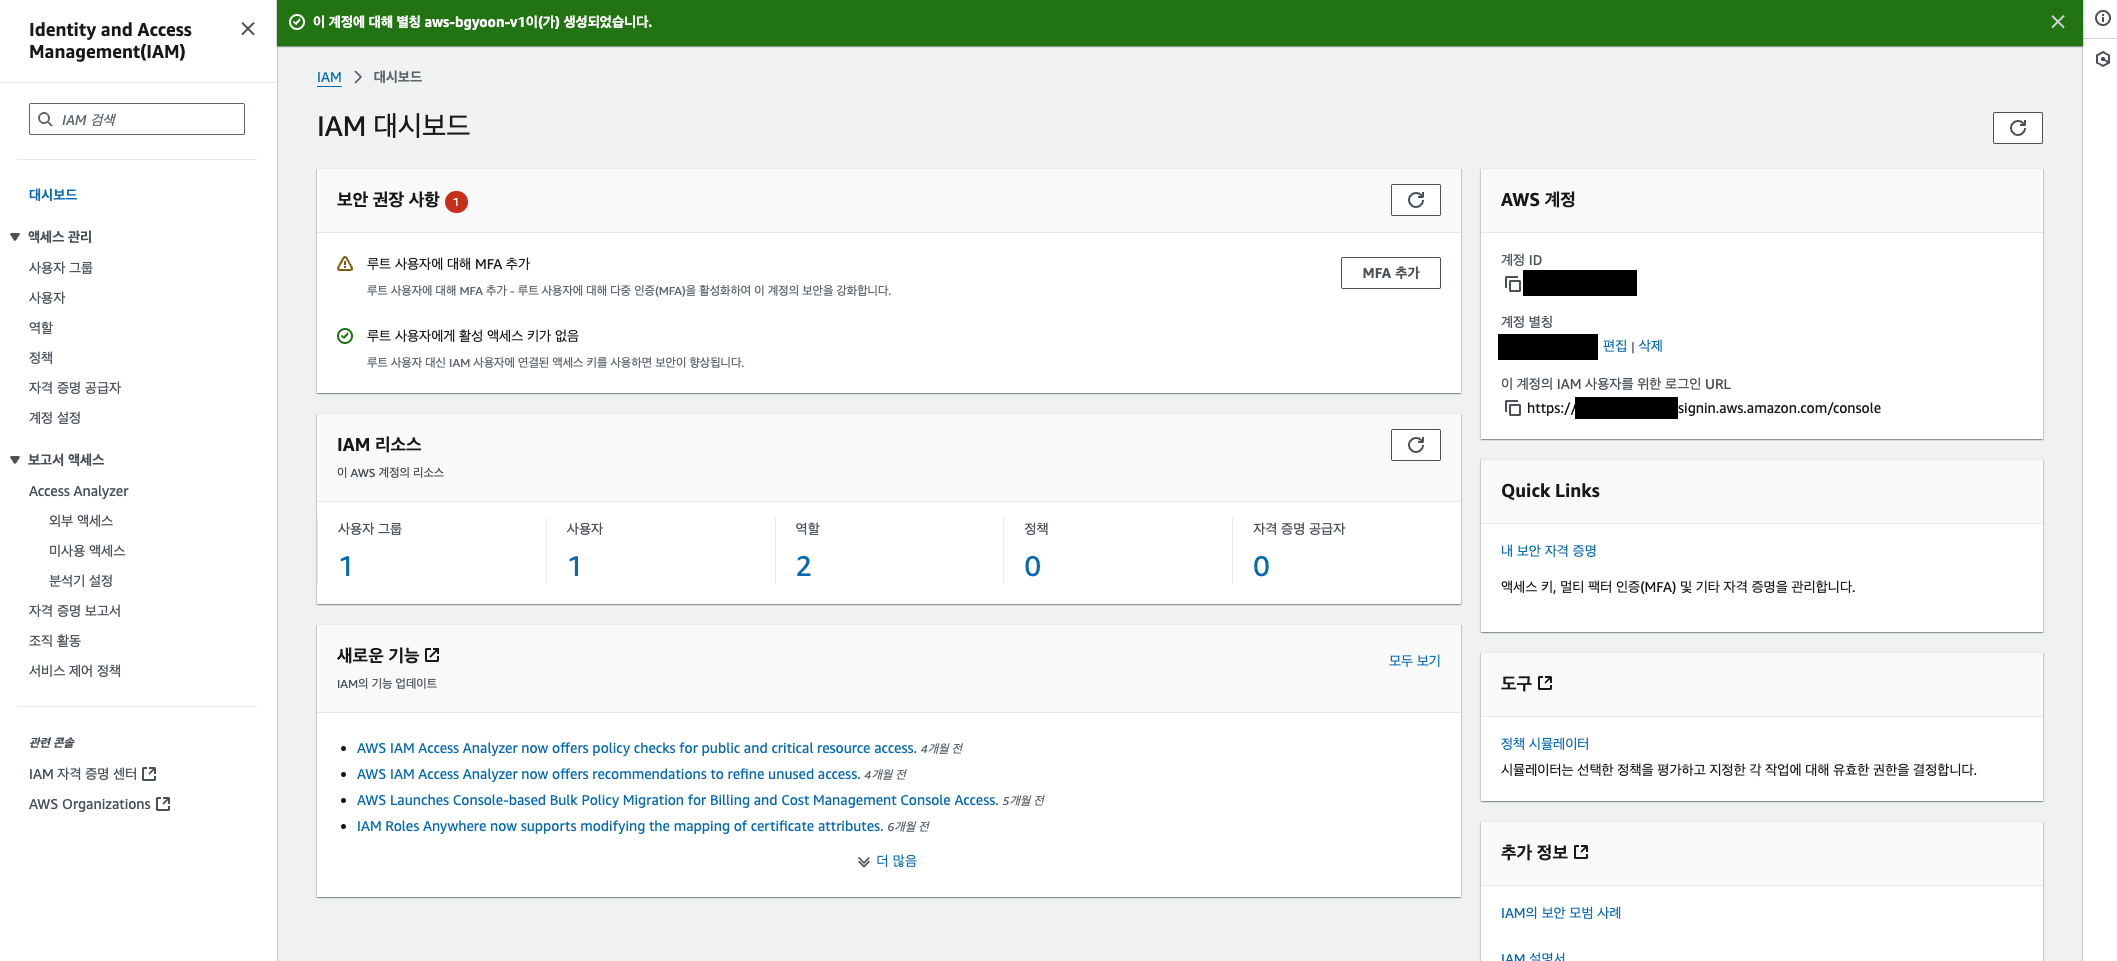Copy the account ID to clipboard

coord(1512,284)
